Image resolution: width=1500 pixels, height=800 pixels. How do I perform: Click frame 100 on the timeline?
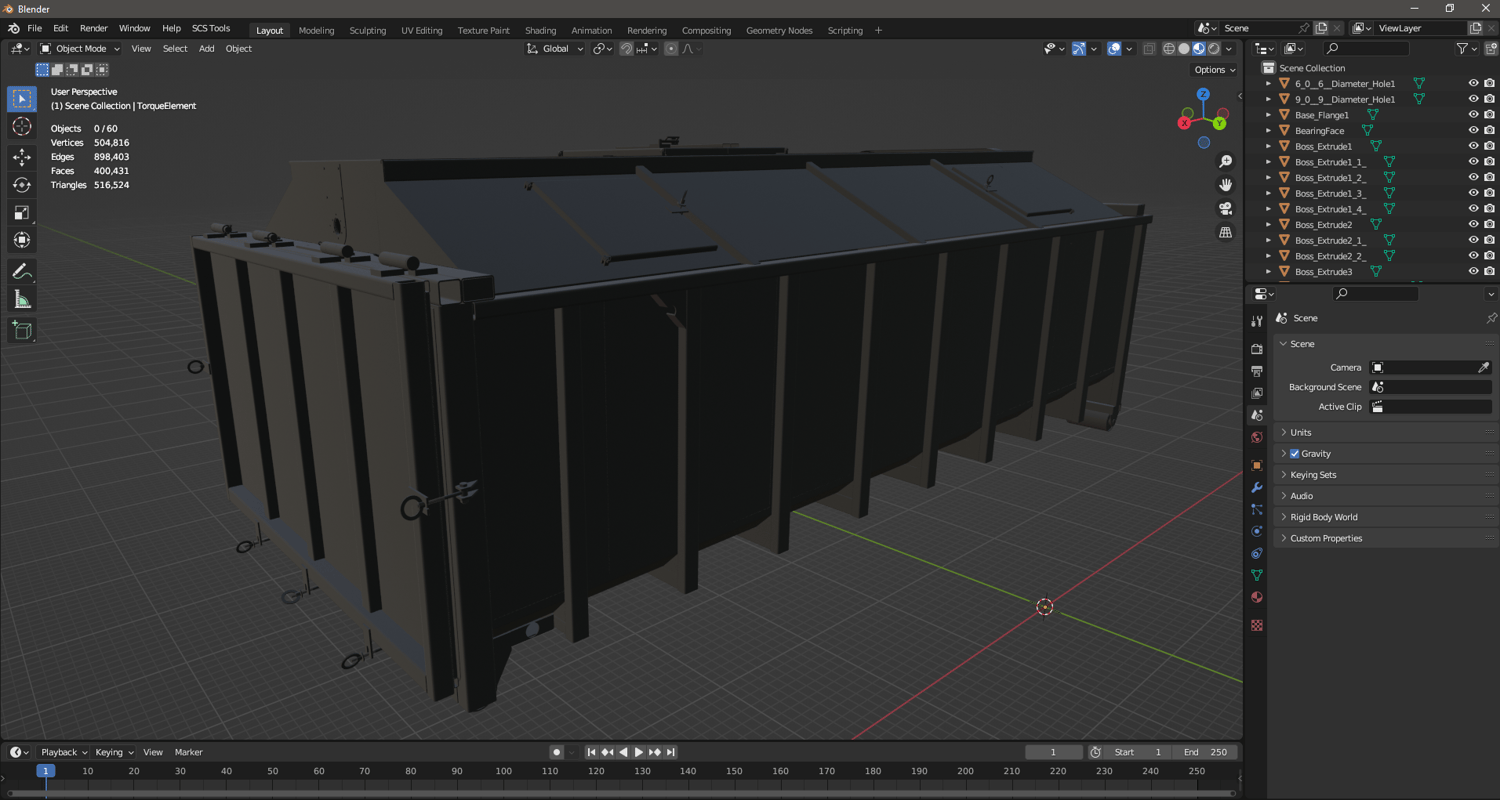(503, 771)
